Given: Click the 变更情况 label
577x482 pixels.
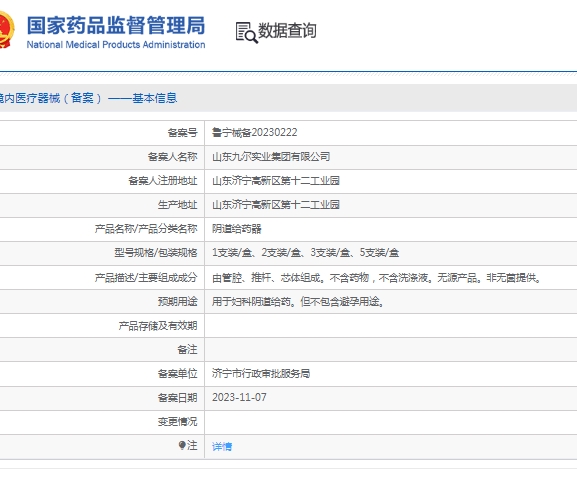Looking at the screenshot, I should [177, 422].
